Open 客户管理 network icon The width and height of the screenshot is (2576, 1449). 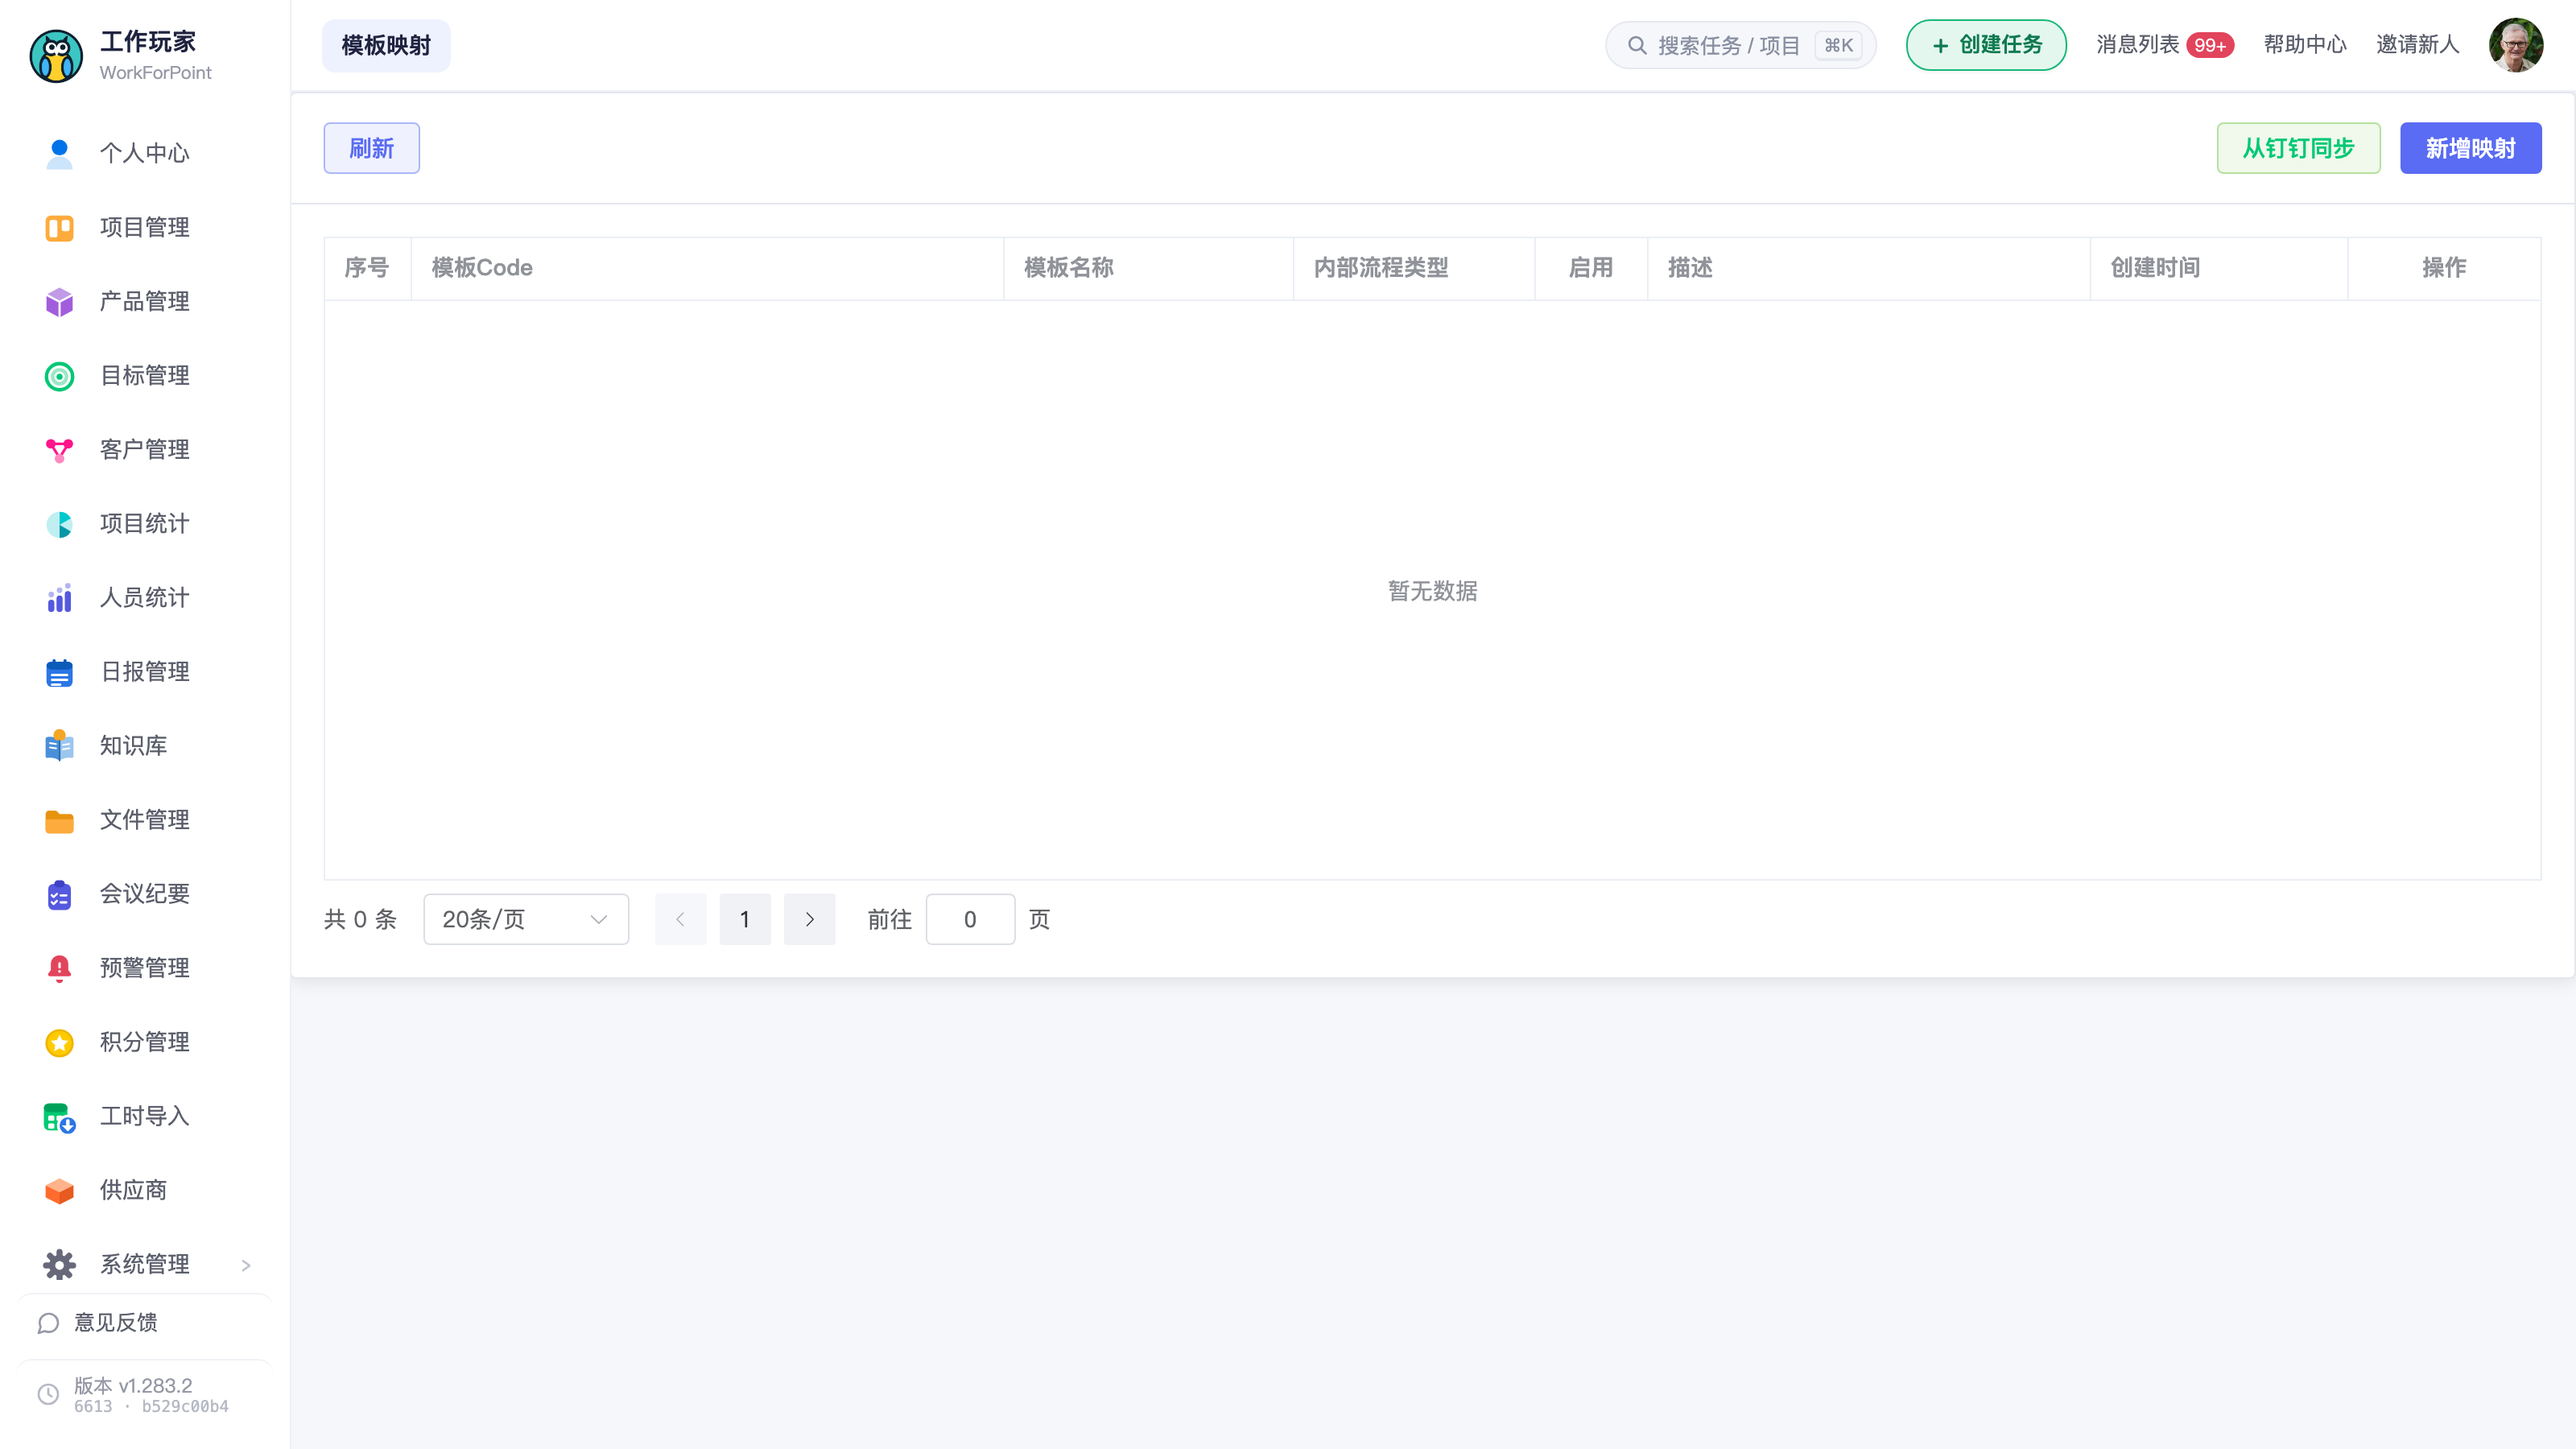click(59, 450)
